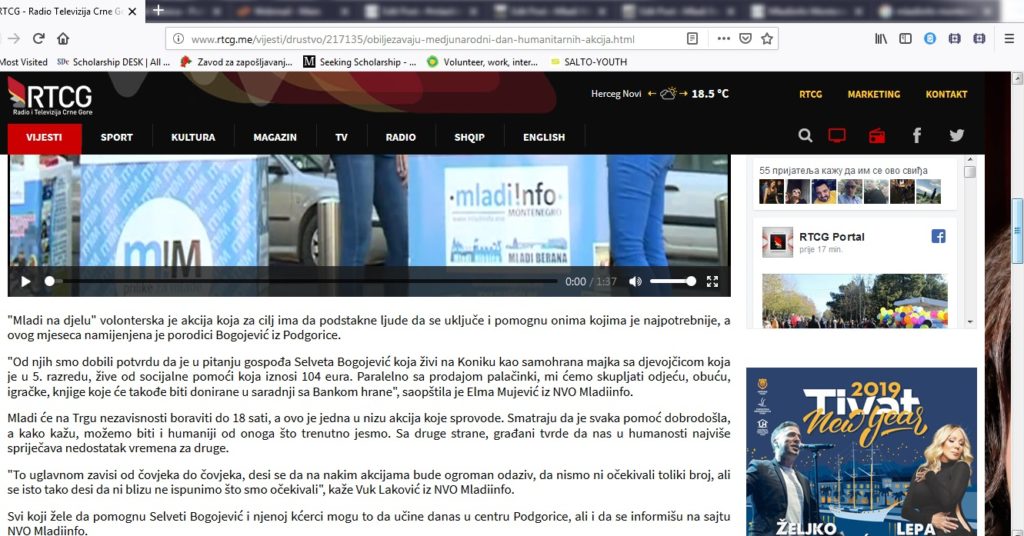
Task: Select SPORT in navigation menu
Action: pyautogui.click(x=116, y=137)
